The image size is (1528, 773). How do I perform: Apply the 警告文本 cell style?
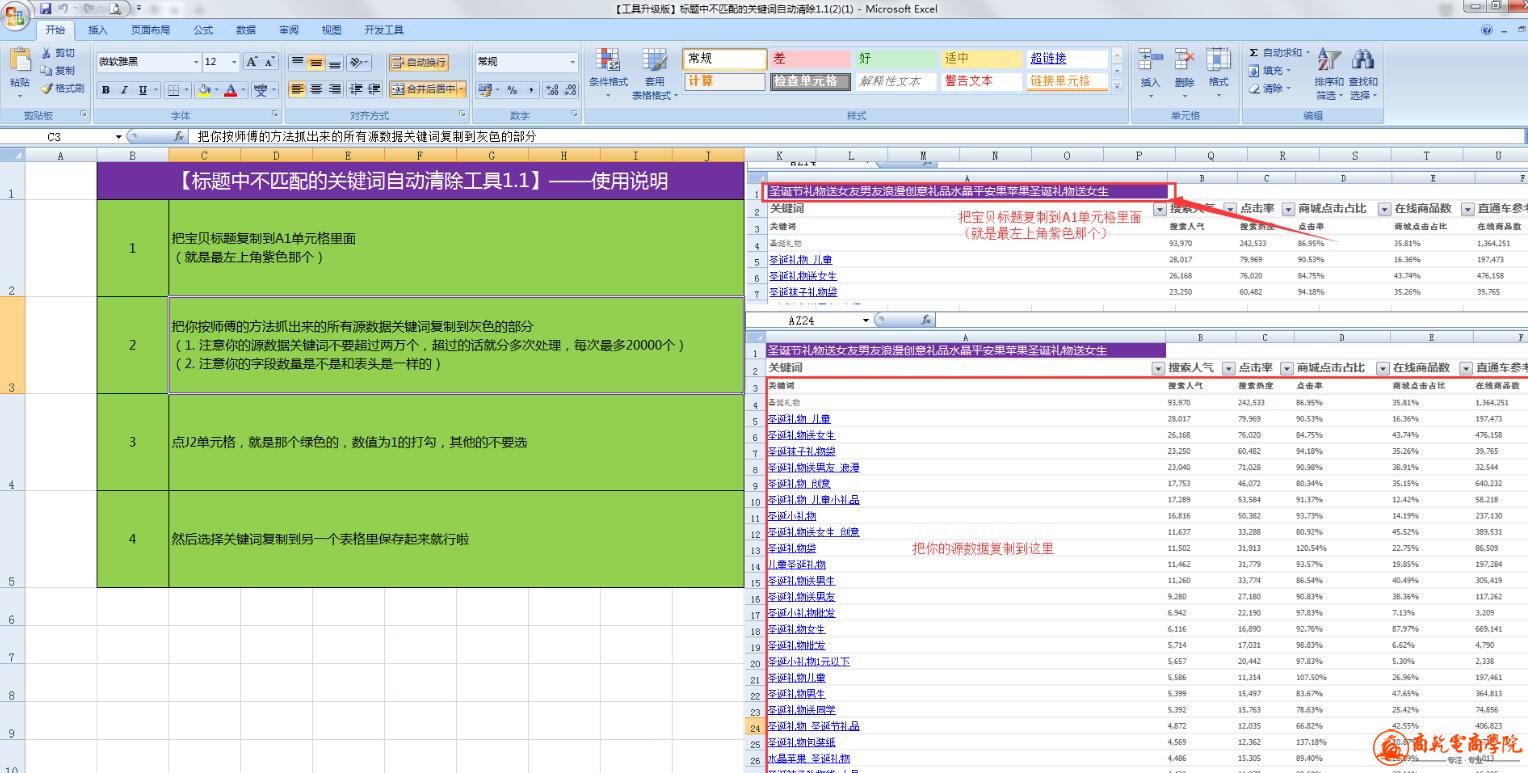[x=982, y=81]
